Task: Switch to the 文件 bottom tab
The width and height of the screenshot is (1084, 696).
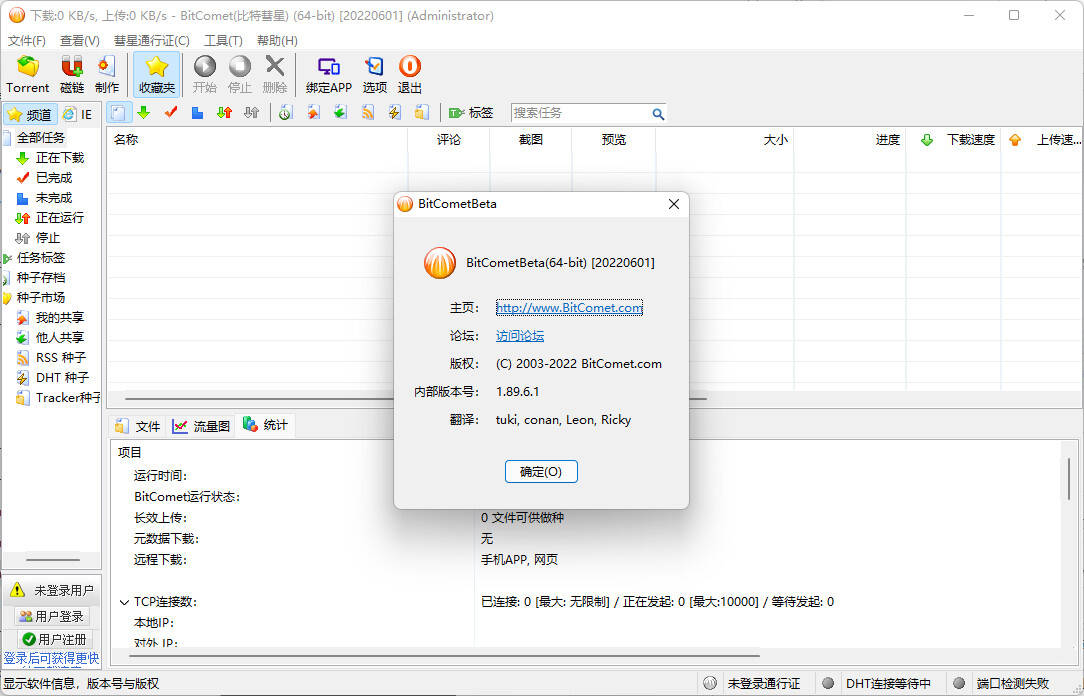Action: tap(138, 426)
